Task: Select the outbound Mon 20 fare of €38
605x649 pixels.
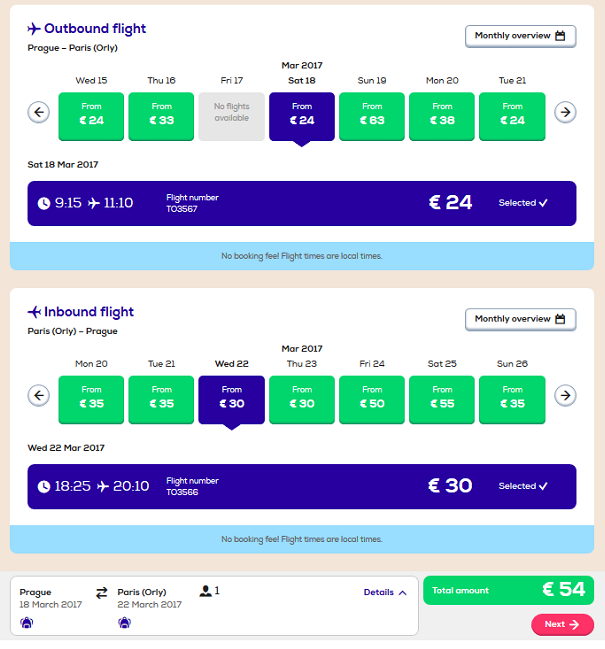Action: pyautogui.click(x=442, y=116)
